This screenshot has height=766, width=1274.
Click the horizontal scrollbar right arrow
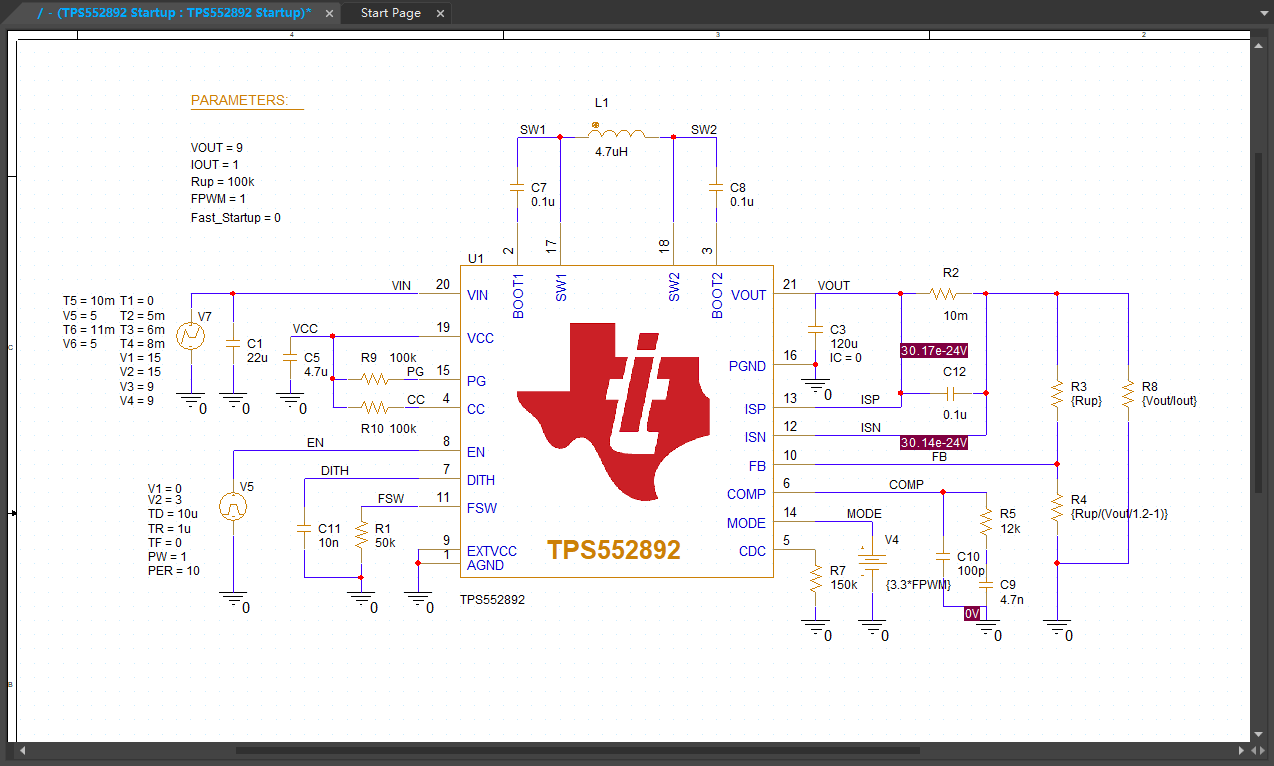pos(1242,750)
